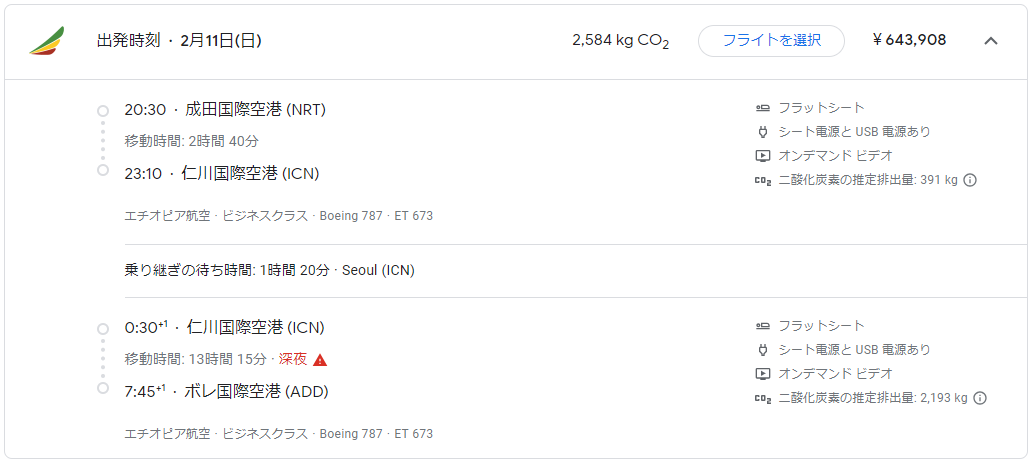
Task: Click the second leg CO2 icon
Action: pyautogui.click(x=763, y=398)
